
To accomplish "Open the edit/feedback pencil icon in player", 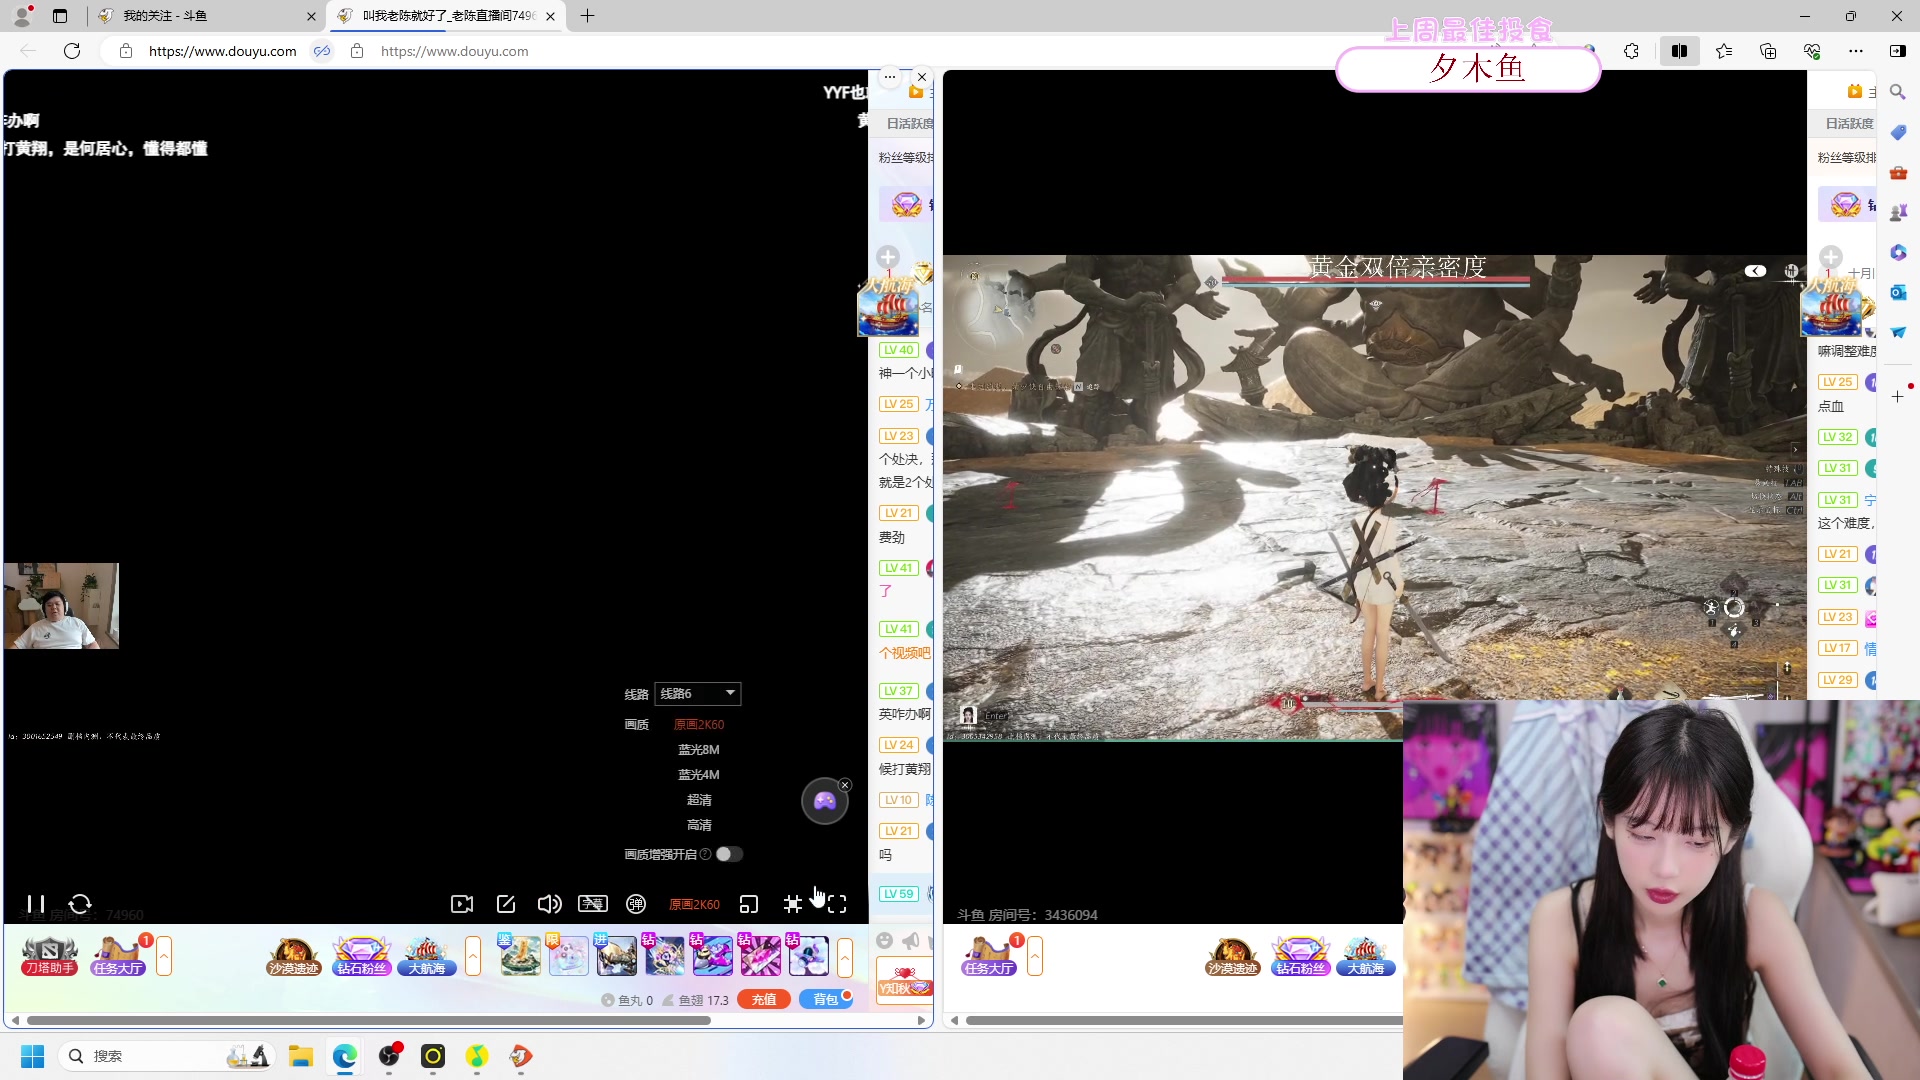I will click(506, 904).
